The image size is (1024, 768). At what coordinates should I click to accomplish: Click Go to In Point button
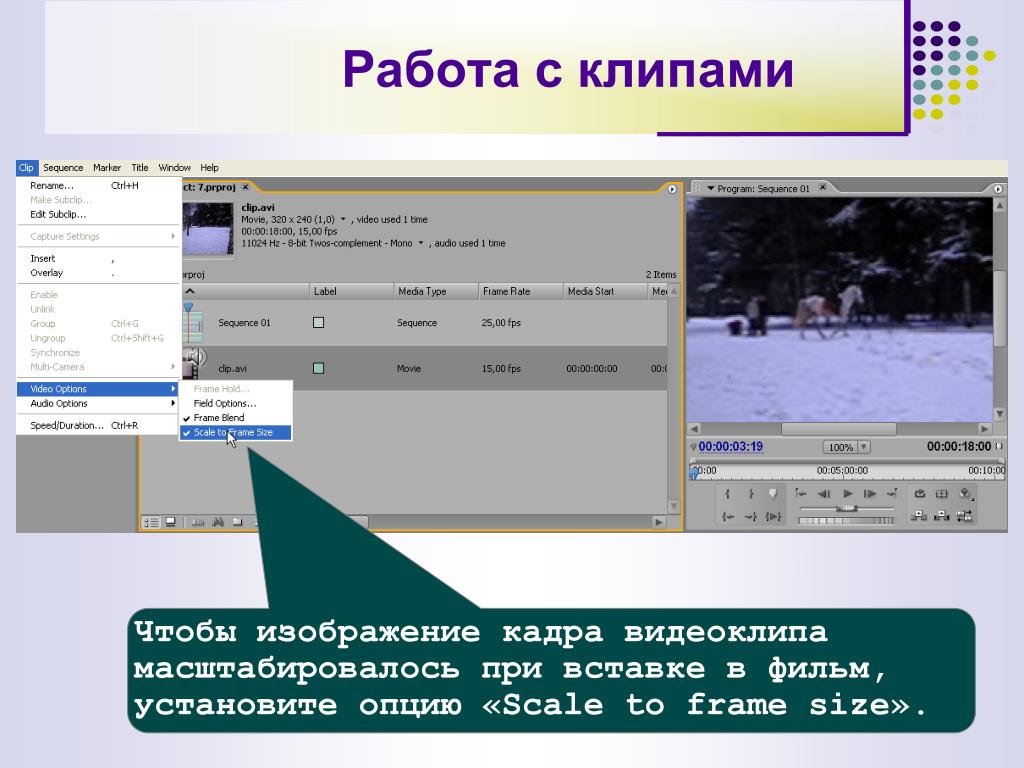pyautogui.click(x=727, y=517)
